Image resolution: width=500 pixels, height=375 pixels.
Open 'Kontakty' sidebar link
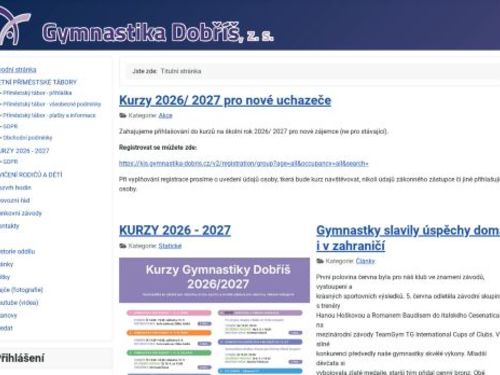[x=10, y=226]
